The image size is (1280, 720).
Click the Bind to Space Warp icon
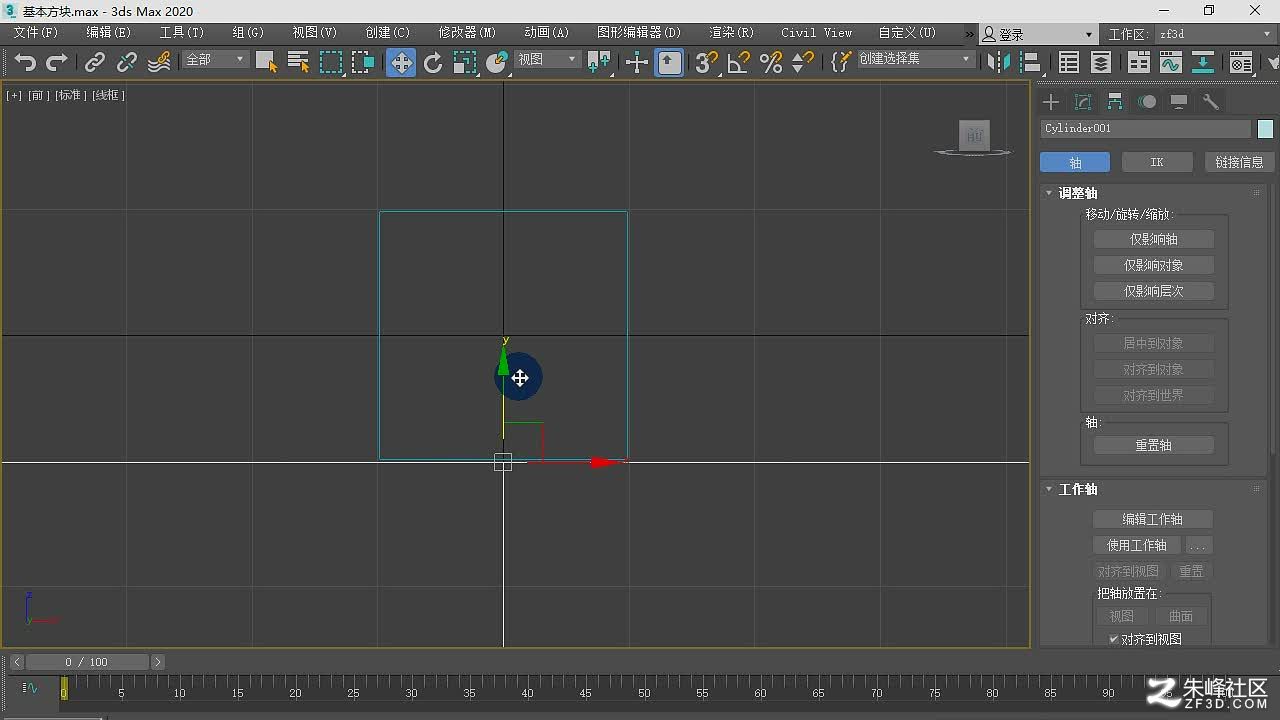point(159,63)
